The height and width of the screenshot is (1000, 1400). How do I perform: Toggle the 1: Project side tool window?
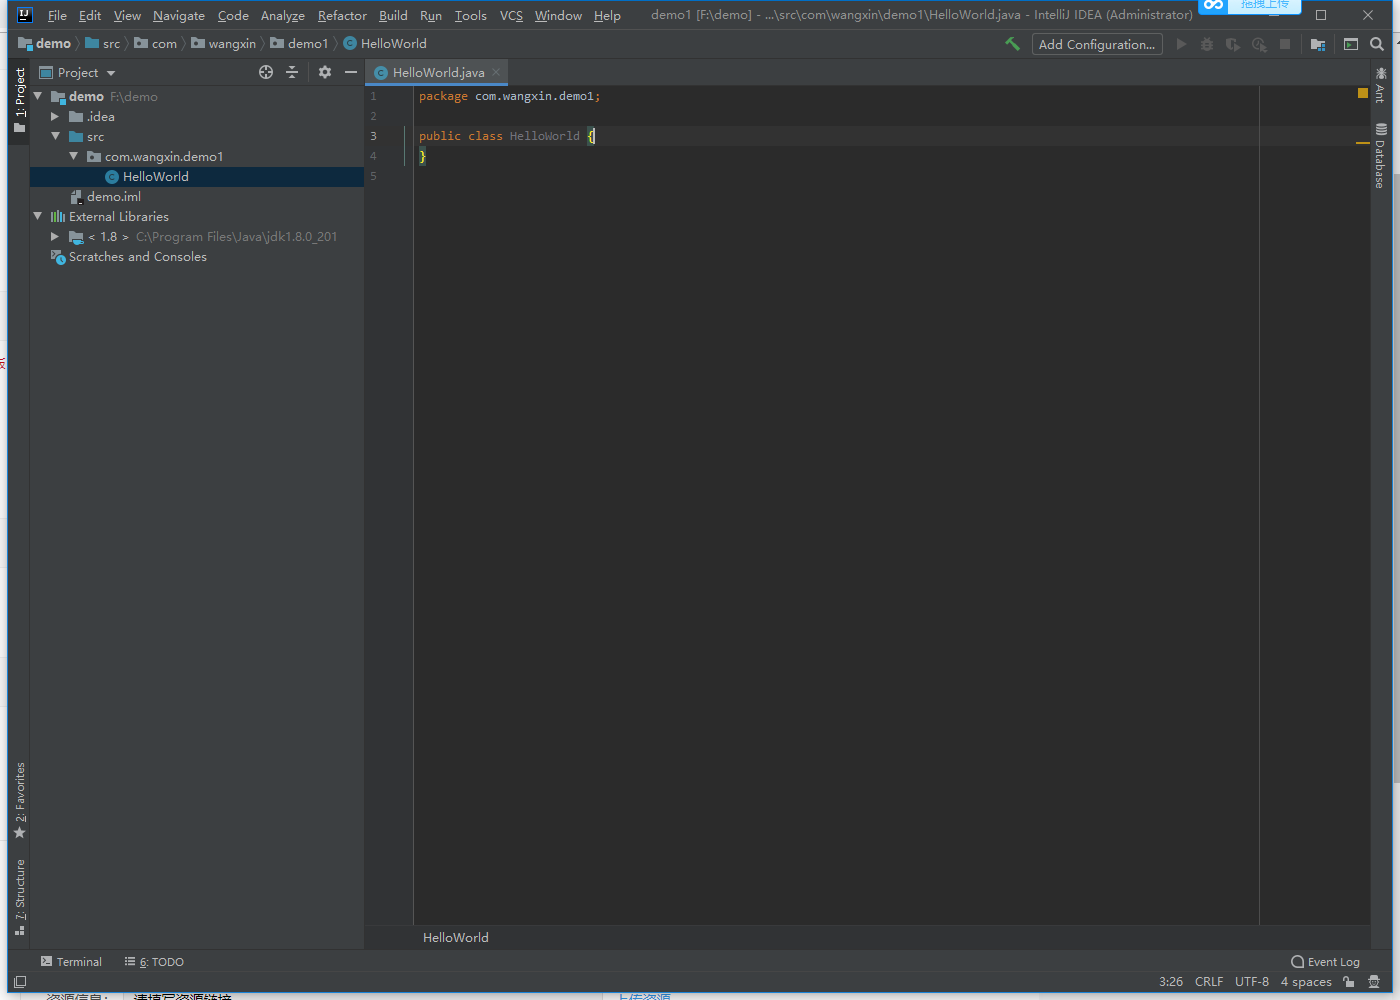19,100
